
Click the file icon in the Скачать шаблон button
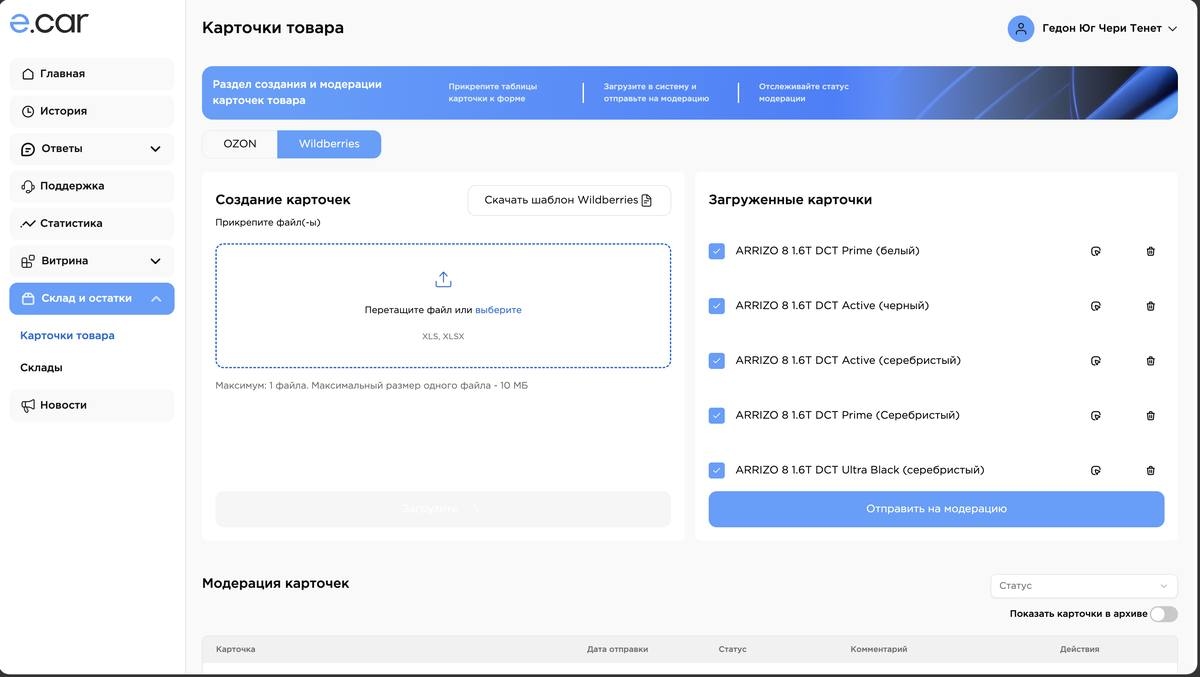646,200
